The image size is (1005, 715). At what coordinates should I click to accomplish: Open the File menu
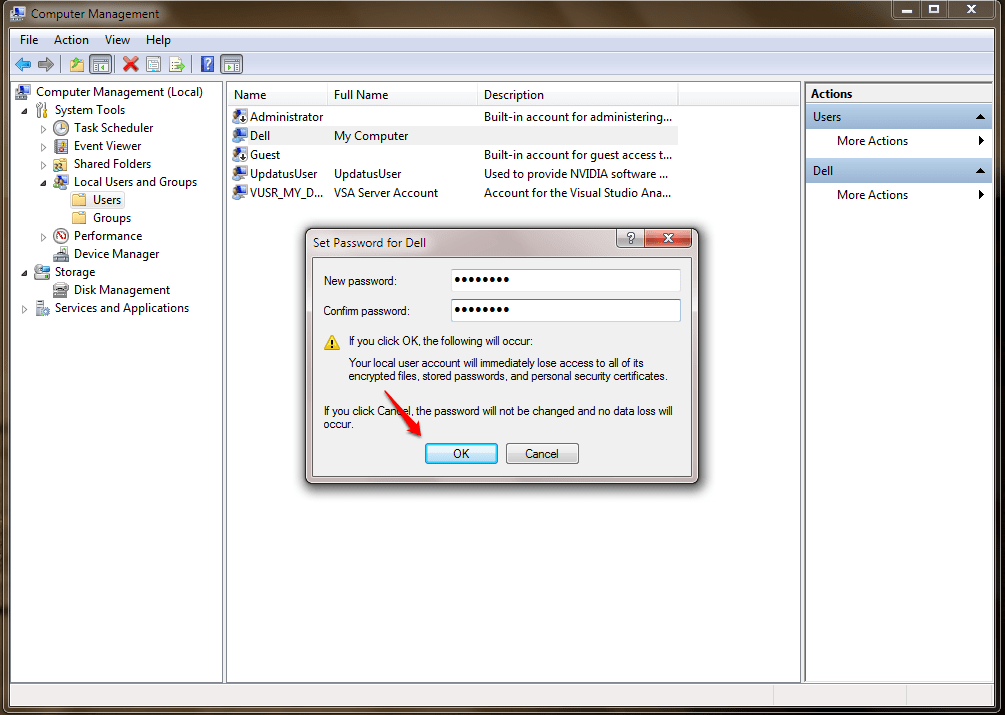29,40
